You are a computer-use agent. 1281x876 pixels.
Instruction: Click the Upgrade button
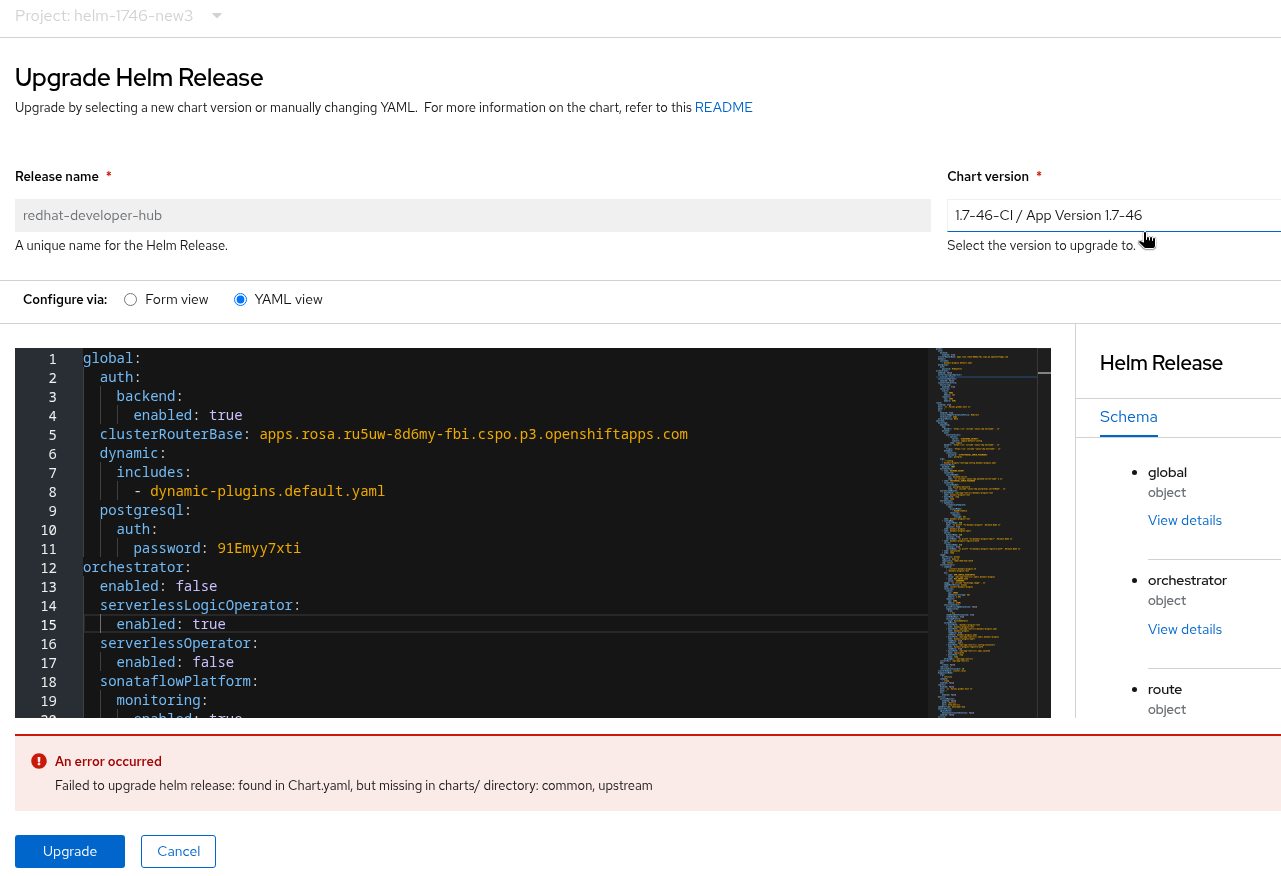click(70, 851)
